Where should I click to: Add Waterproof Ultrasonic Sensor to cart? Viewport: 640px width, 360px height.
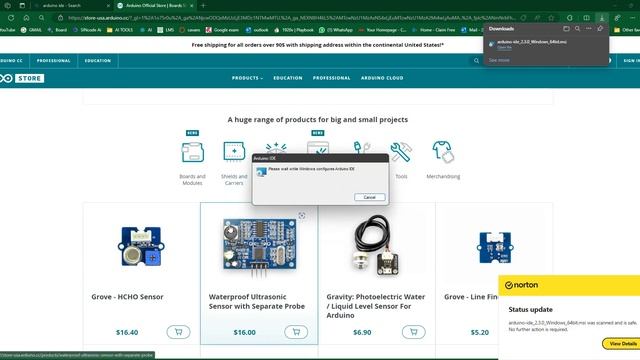(296, 332)
